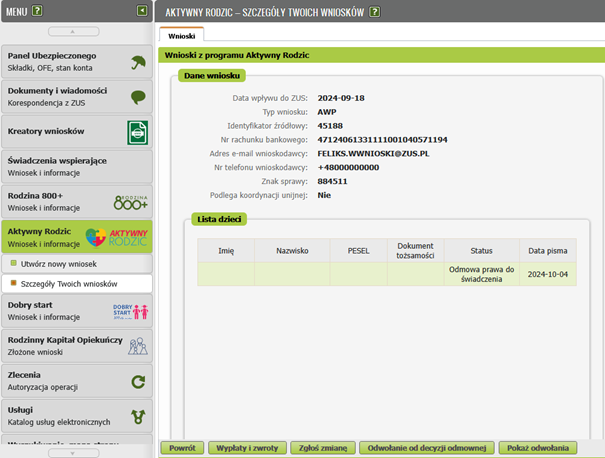The height and width of the screenshot is (458, 605).
Task: Open help icon next to MENU
Action: pos(37,10)
